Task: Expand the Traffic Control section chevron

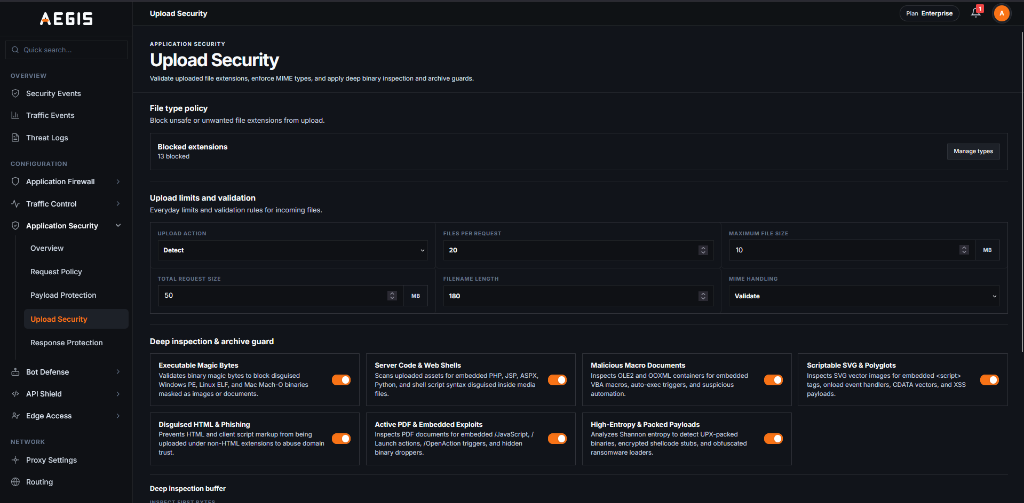Action: coord(118,204)
